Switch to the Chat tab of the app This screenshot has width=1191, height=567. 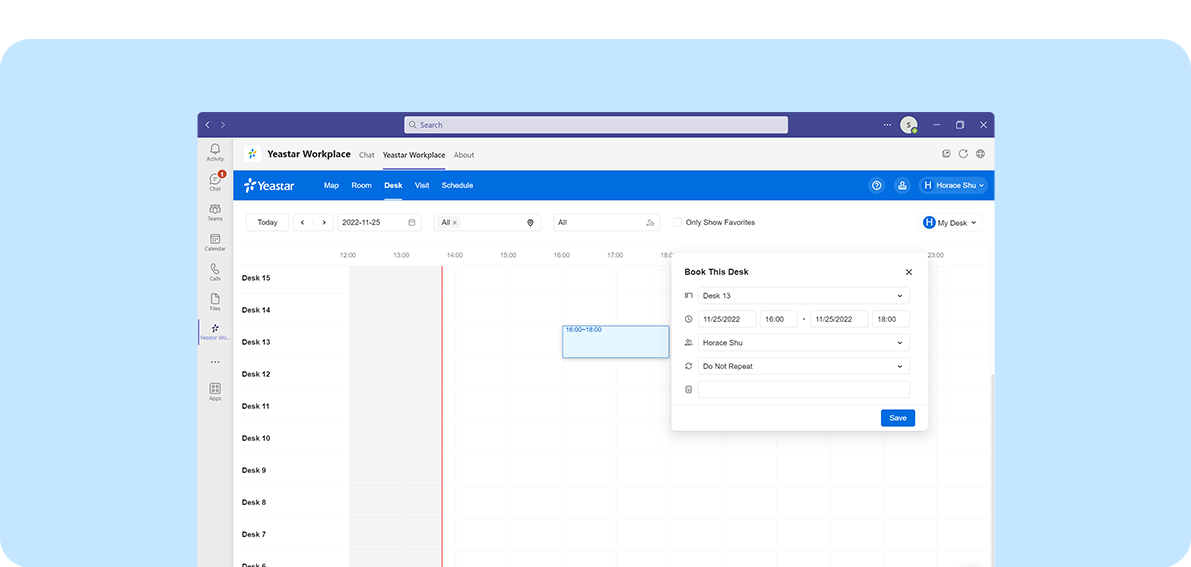tap(367, 155)
